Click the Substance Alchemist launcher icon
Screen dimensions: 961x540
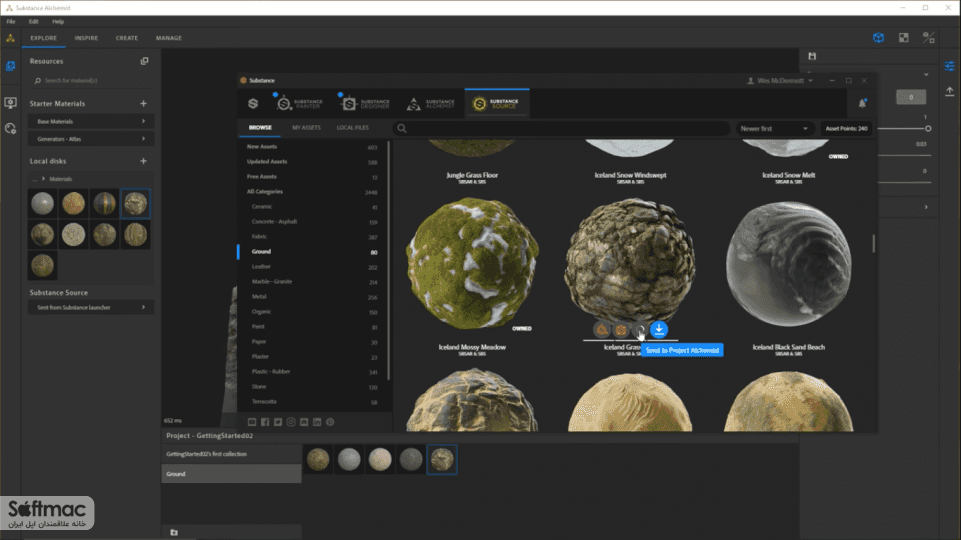click(x=431, y=104)
